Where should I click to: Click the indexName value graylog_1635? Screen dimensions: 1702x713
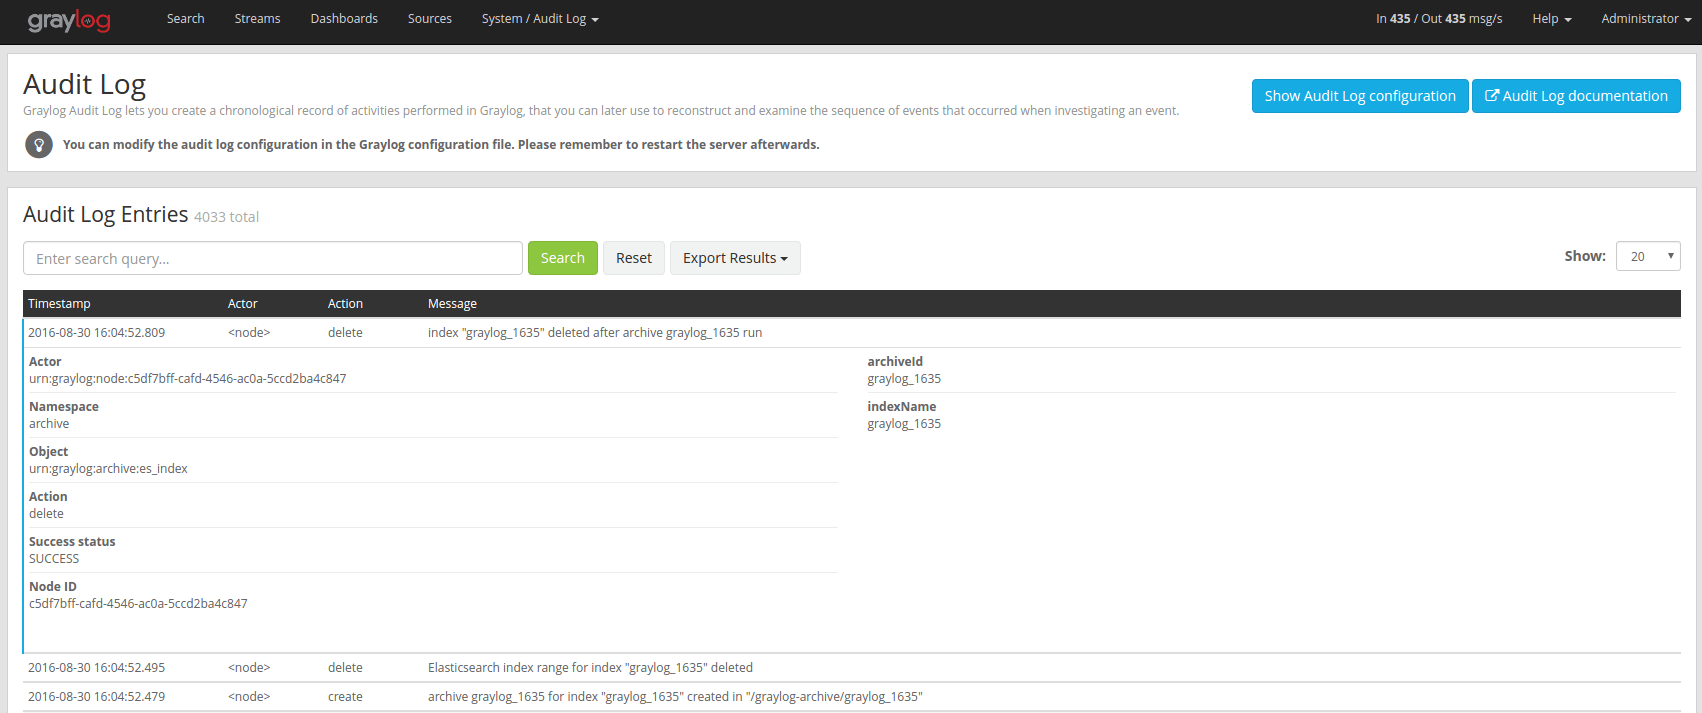pyautogui.click(x=904, y=424)
